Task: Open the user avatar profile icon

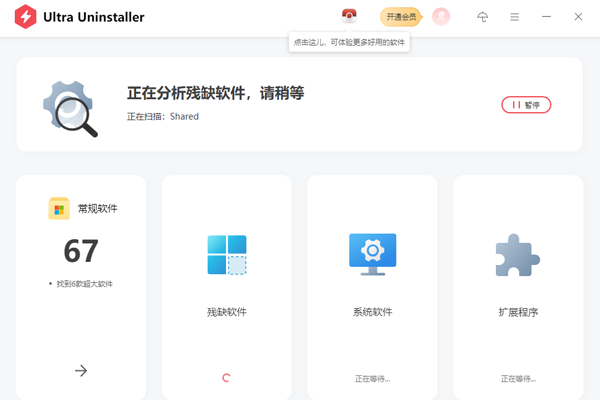Action: [x=441, y=17]
